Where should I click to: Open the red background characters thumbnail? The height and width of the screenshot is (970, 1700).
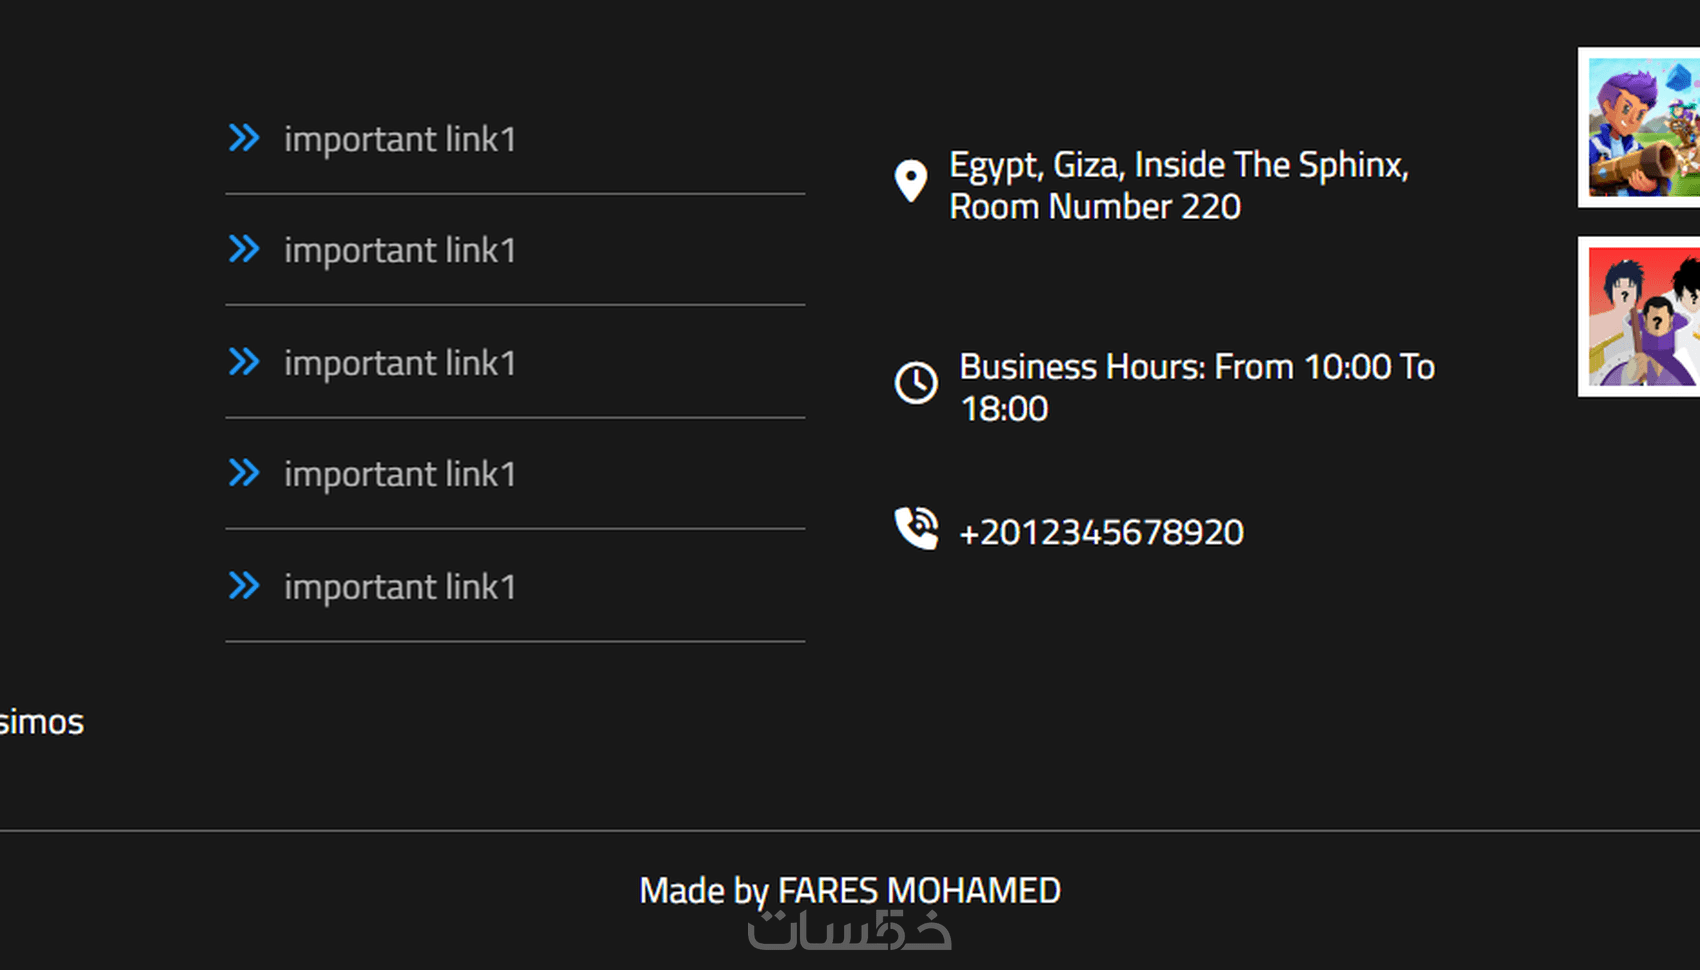1639,316
